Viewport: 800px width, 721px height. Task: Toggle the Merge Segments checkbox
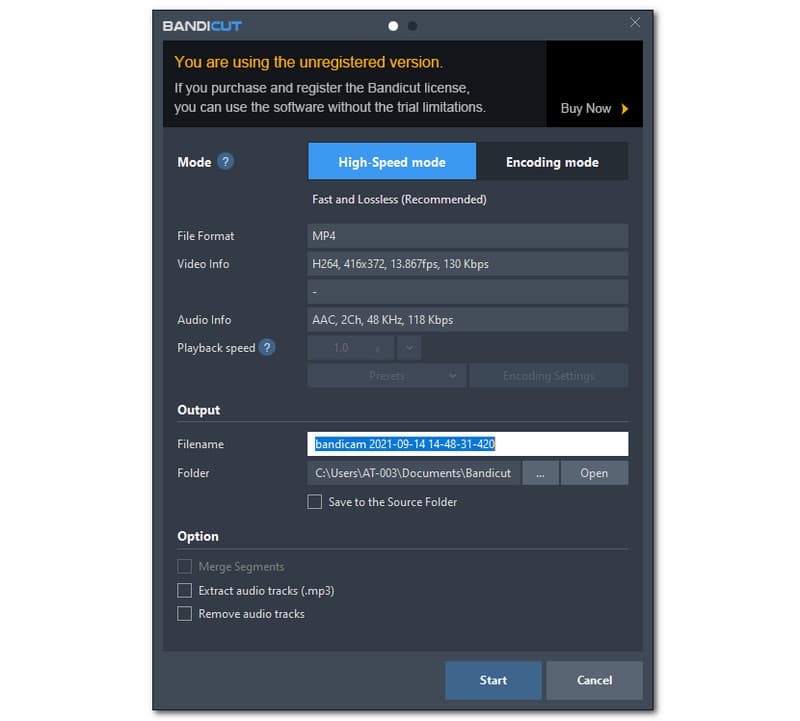pyautogui.click(x=185, y=566)
